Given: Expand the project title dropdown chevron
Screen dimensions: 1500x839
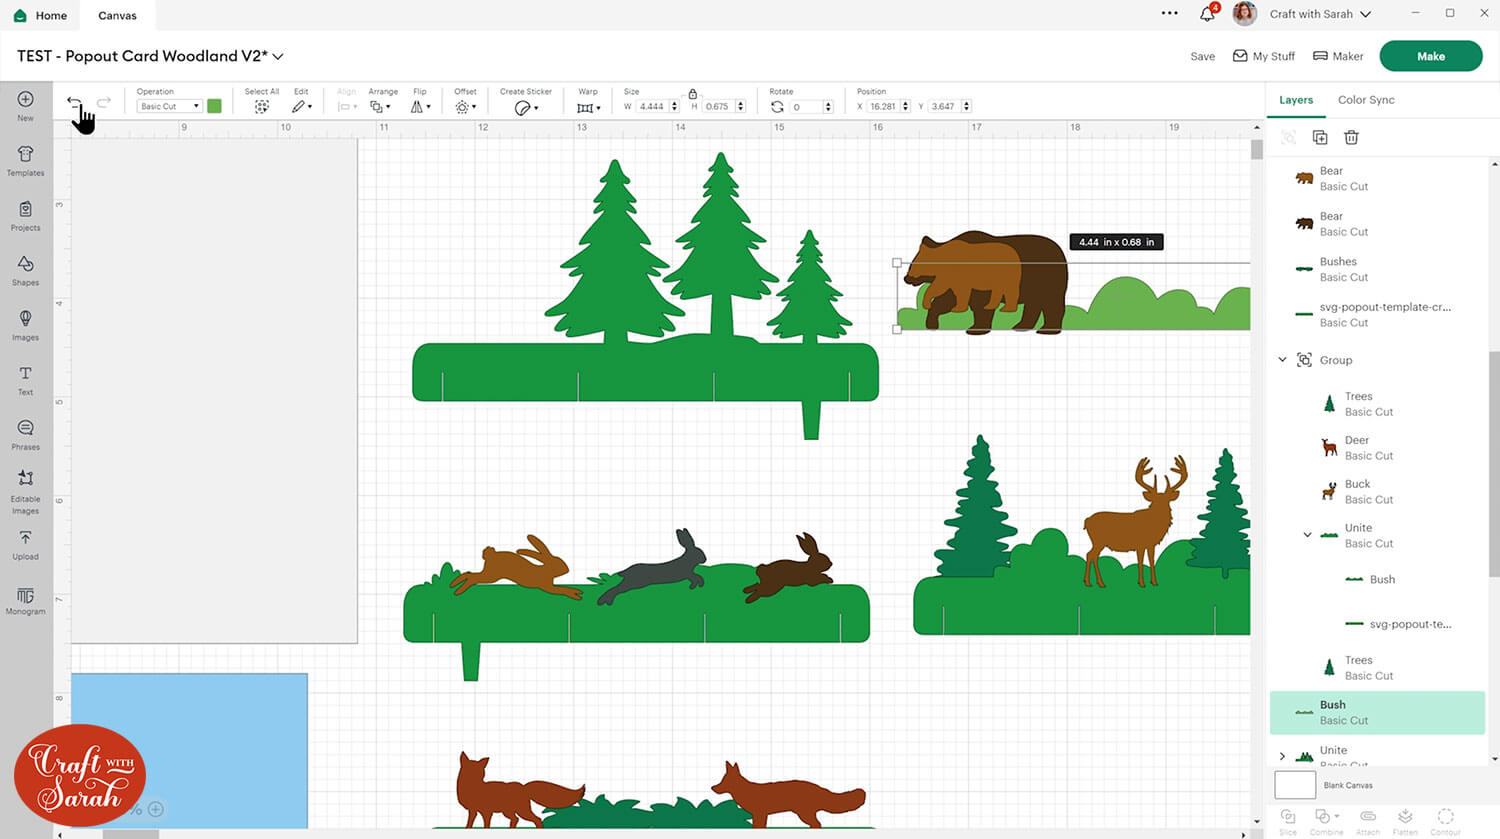Looking at the screenshot, I should [278, 57].
